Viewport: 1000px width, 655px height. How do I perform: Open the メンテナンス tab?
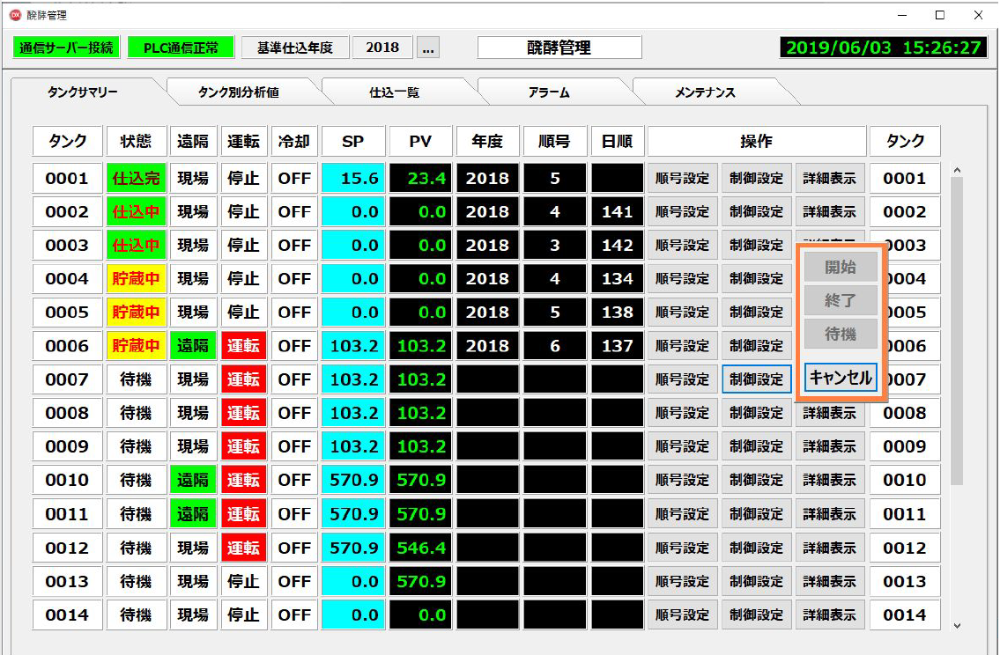coord(704,92)
